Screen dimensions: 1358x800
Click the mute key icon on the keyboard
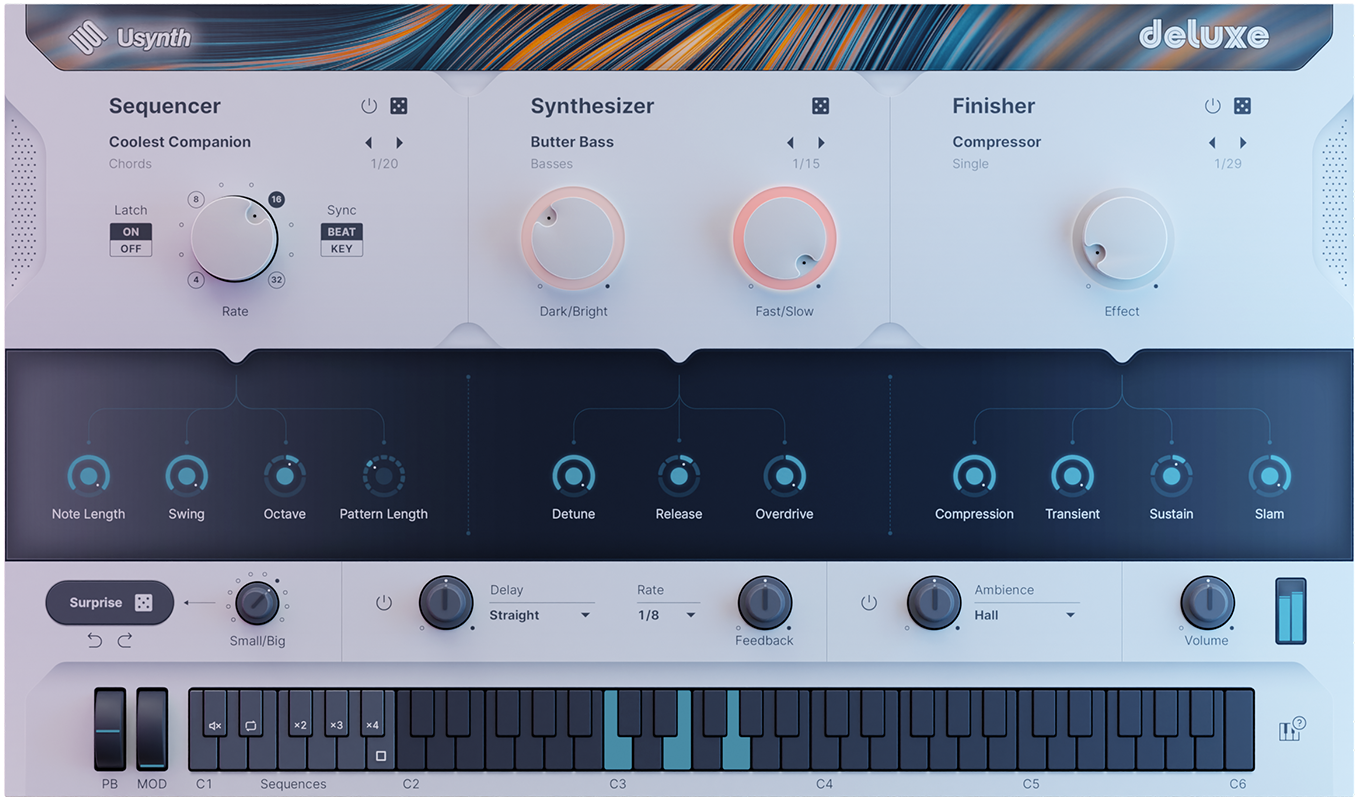(x=213, y=724)
